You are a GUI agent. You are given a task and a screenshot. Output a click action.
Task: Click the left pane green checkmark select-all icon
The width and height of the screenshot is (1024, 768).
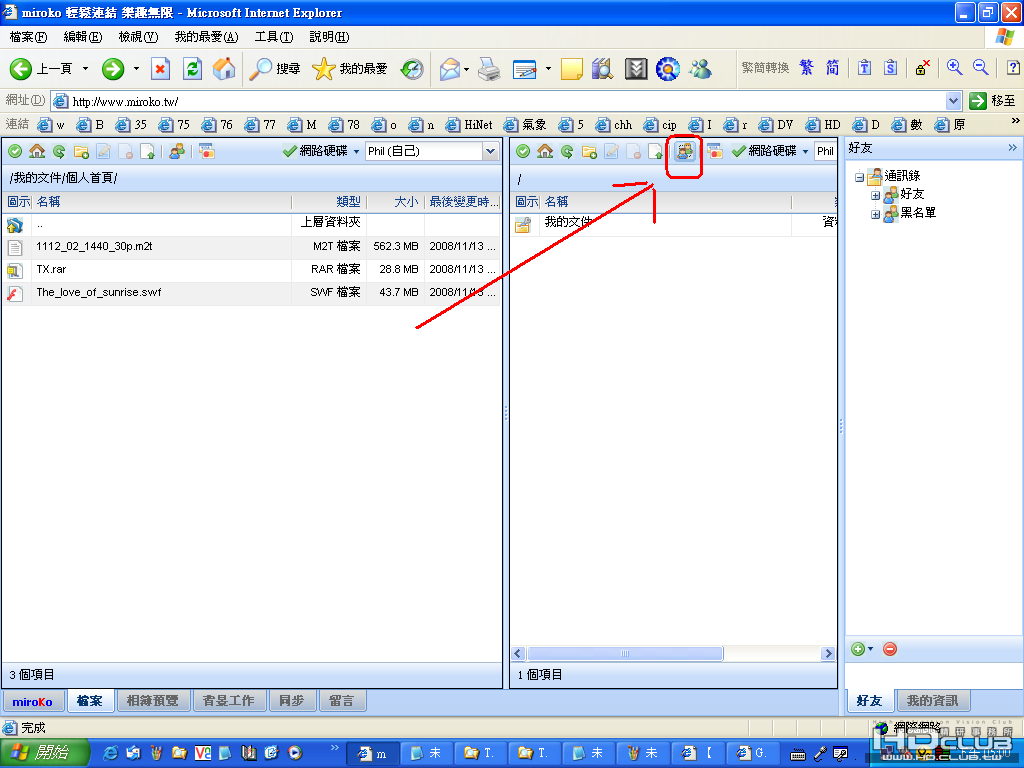coord(15,152)
